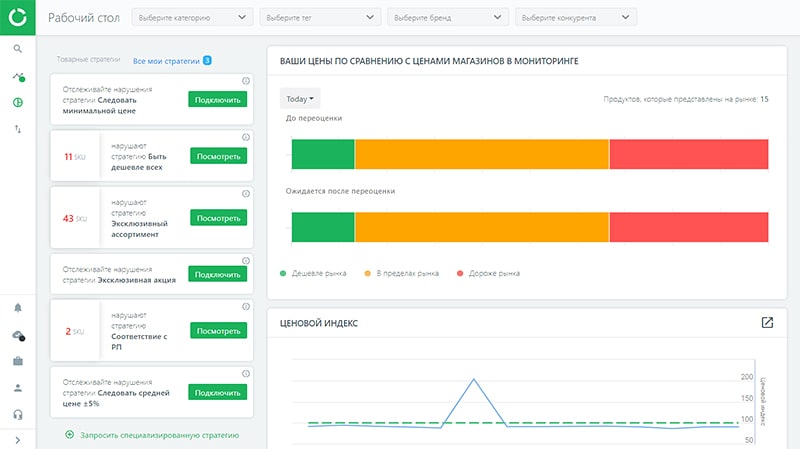
Task: Click the cloud icon in the sidebar
Action: [17, 334]
